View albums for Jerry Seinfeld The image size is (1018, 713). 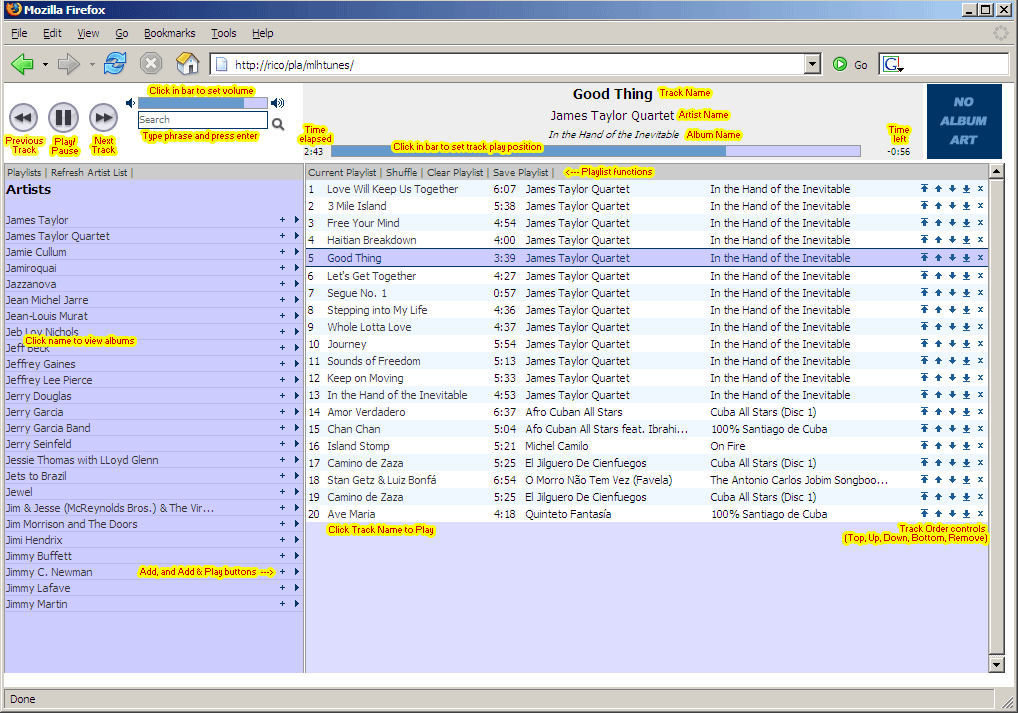click(x=38, y=444)
